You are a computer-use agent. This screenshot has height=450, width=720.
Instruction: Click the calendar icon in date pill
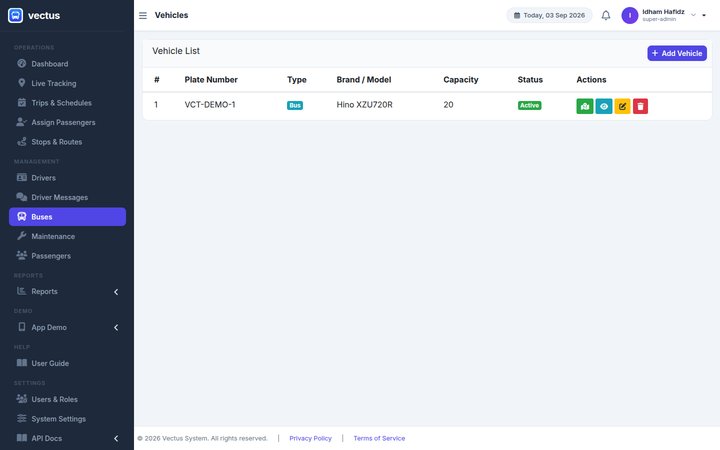pos(517,15)
